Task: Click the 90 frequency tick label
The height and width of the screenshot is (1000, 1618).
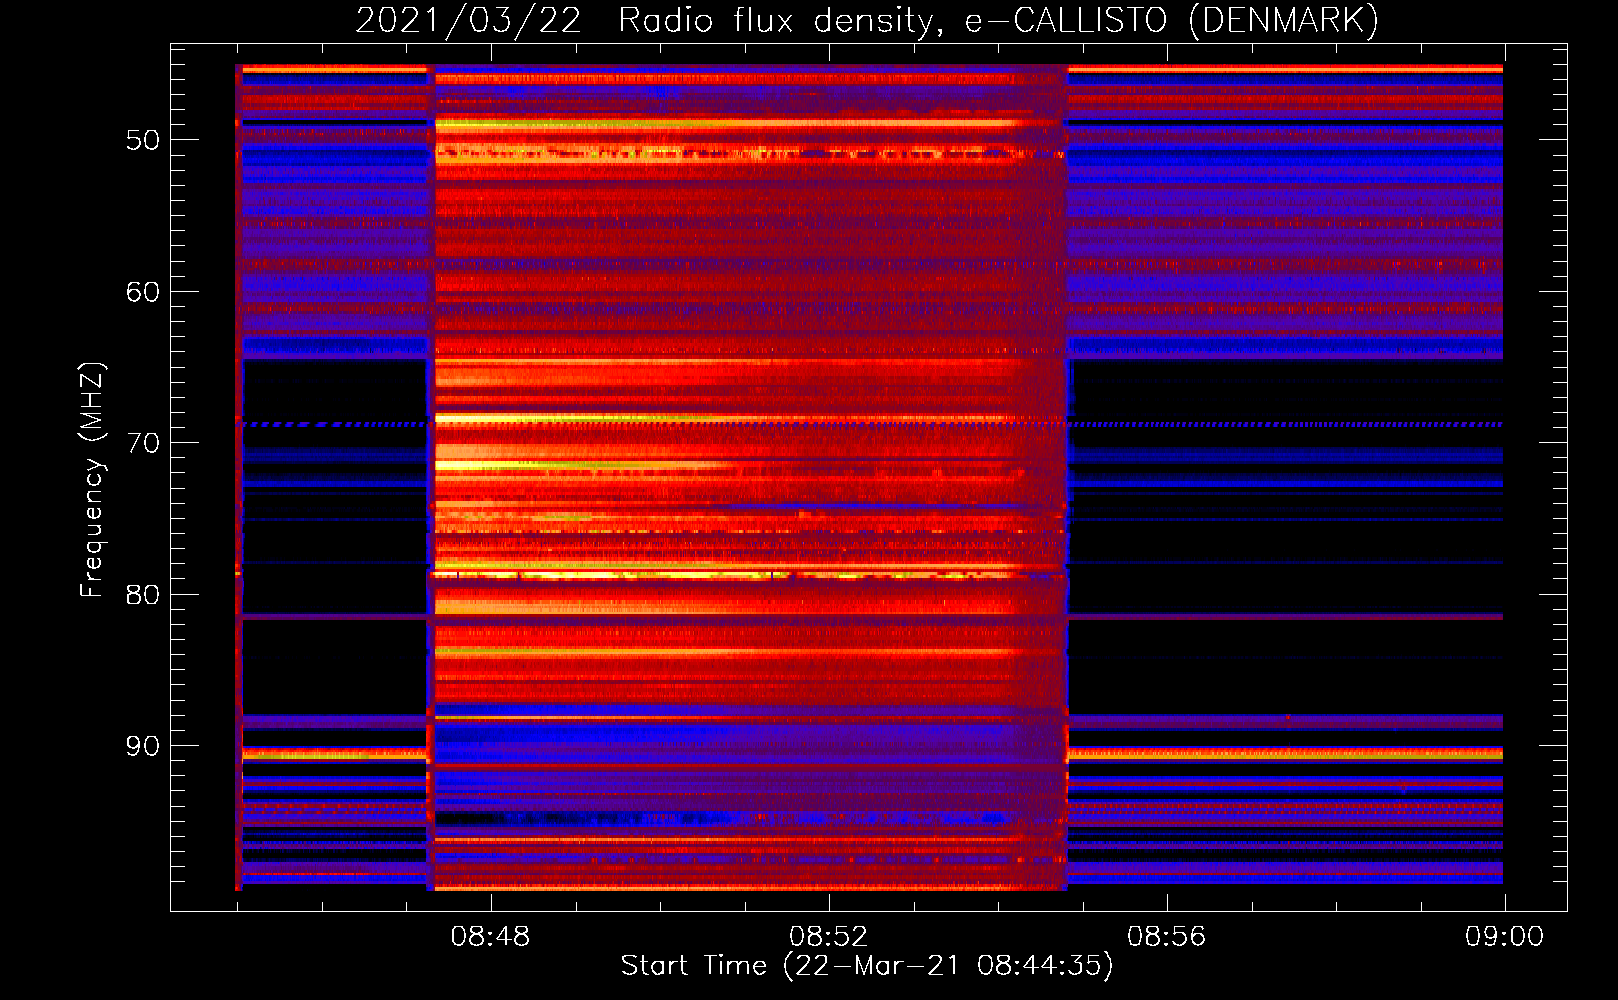Action: [x=143, y=746]
